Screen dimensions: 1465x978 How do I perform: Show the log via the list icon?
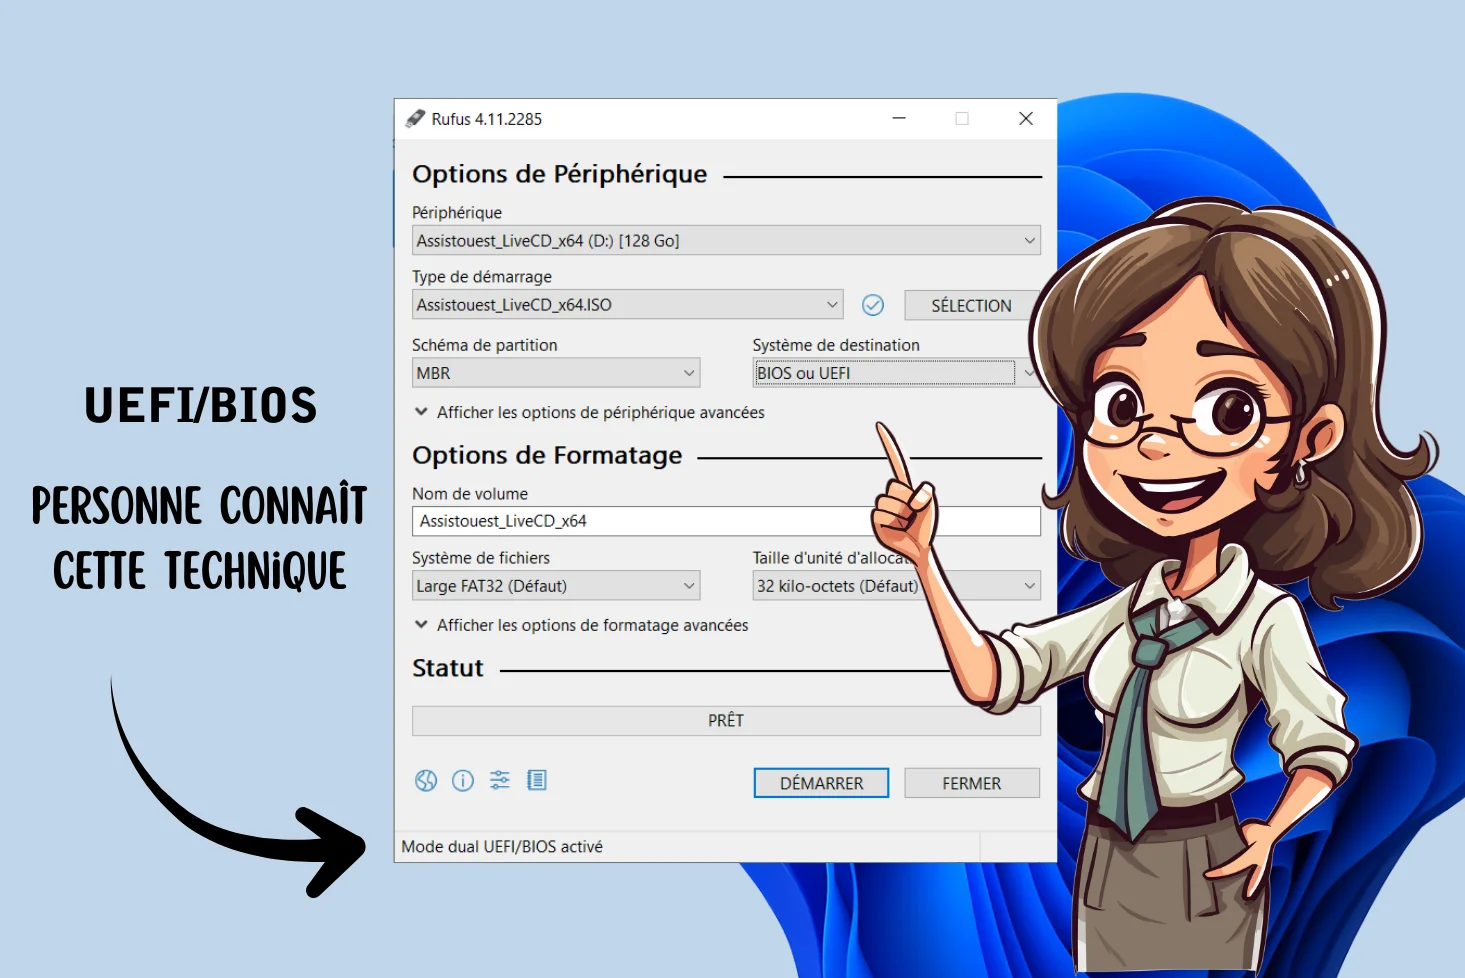click(537, 781)
